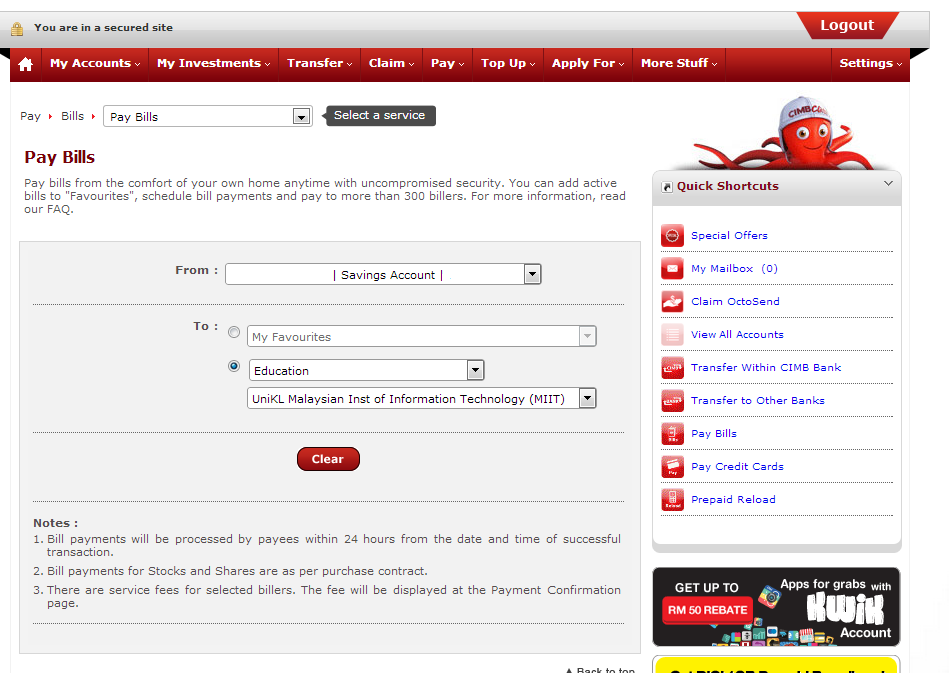
Task: Click the Transfer Within CIMB Bank icon
Action: coord(672,367)
